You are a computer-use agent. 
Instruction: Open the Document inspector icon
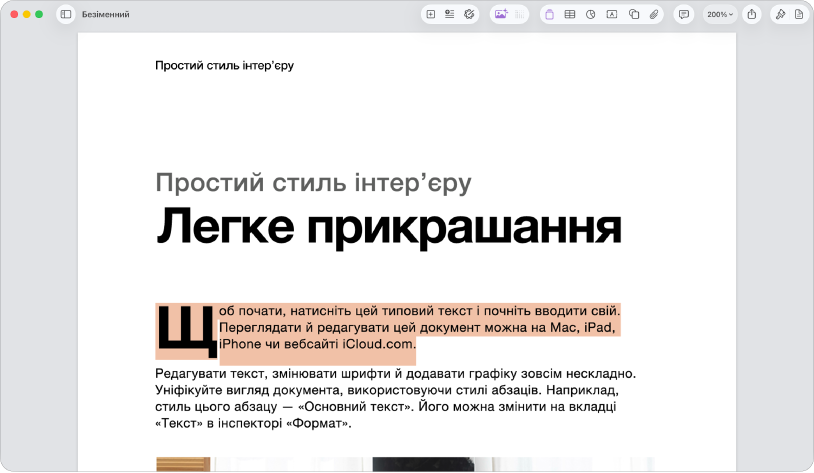799,15
